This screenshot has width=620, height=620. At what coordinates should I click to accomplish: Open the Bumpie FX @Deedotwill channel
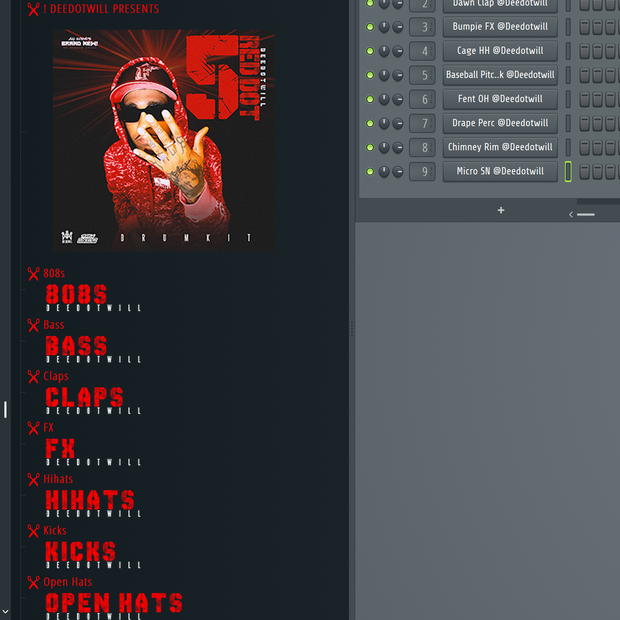pos(500,27)
